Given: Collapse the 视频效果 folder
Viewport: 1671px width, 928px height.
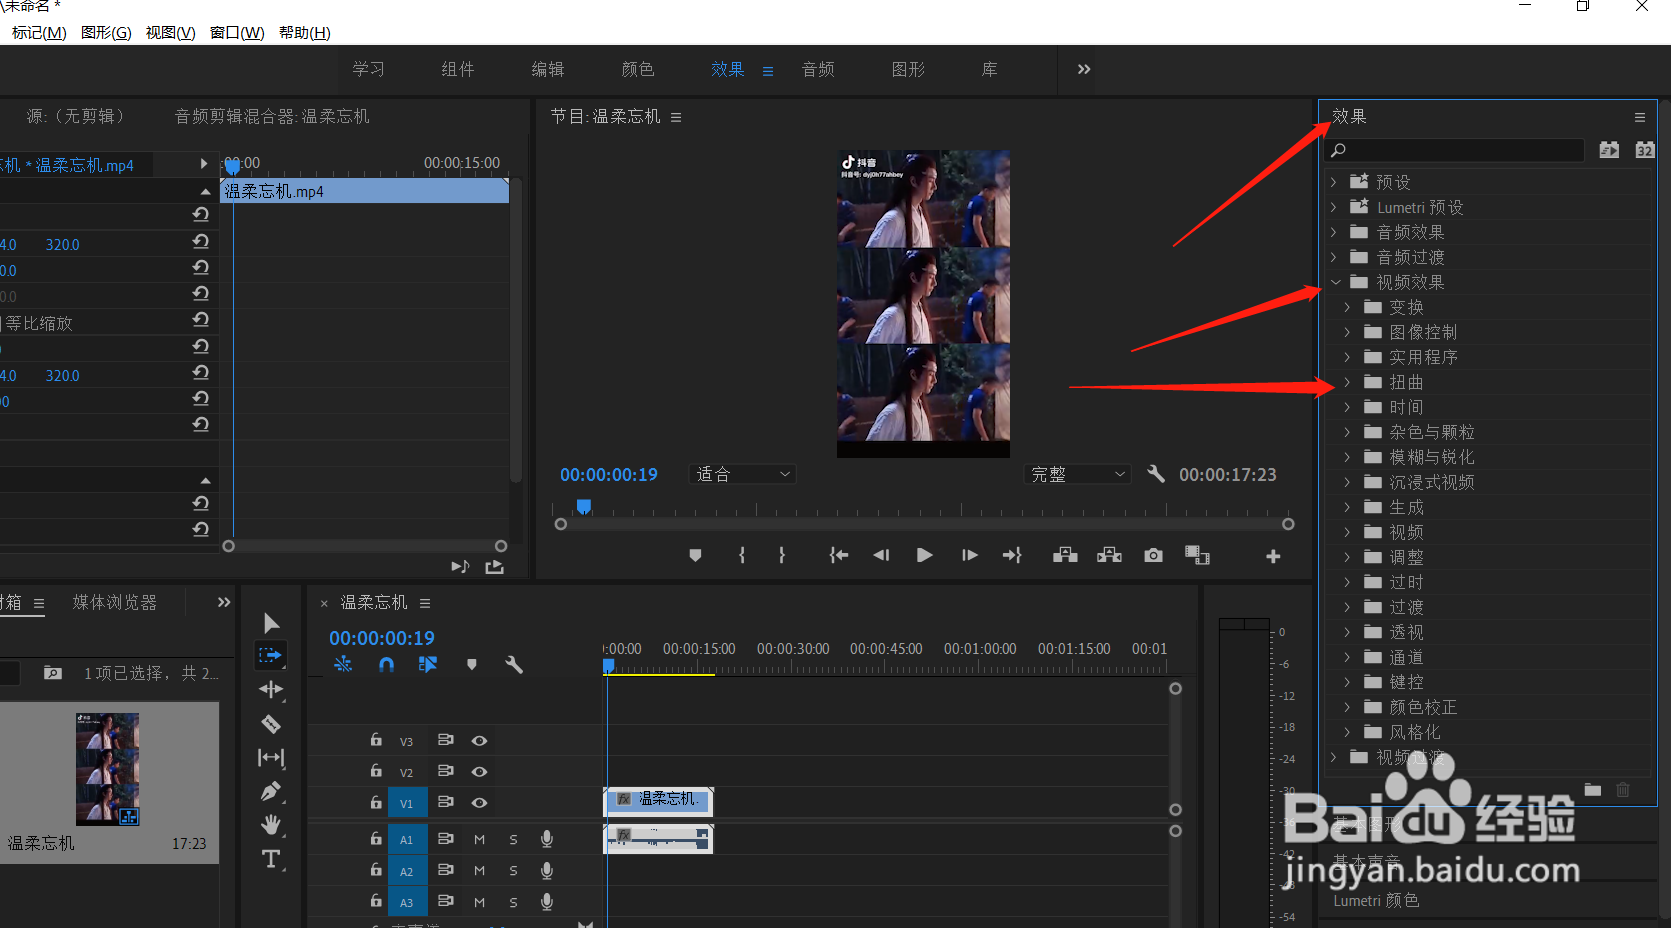Looking at the screenshot, I should click(1335, 282).
